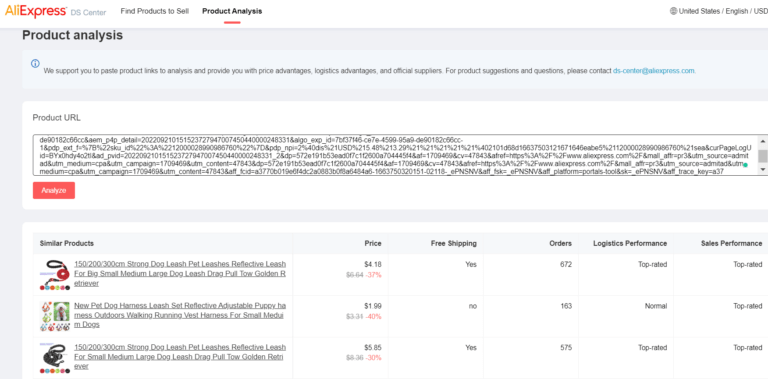This screenshot has height=379, width=768.
Task: Click the Free Shipping column header
Action: (x=454, y=243)
